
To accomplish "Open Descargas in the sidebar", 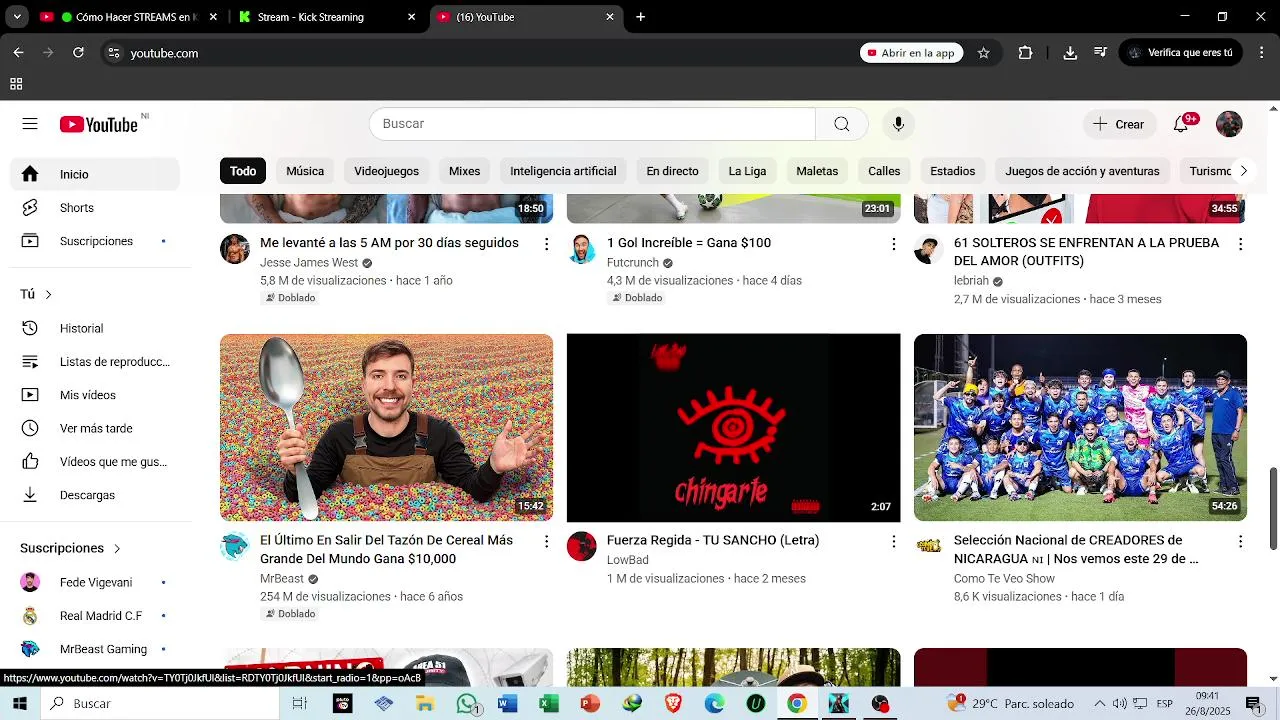I will 96,495.
